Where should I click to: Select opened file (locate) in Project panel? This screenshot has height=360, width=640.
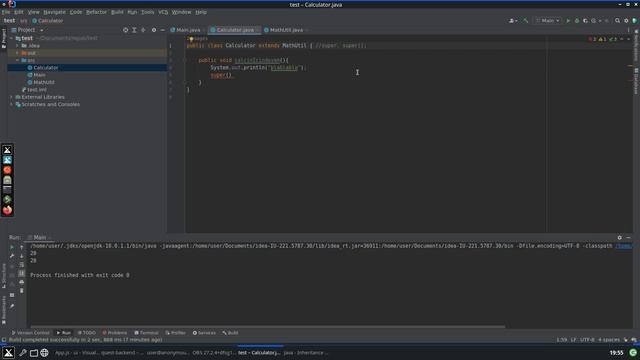[125, 30]
